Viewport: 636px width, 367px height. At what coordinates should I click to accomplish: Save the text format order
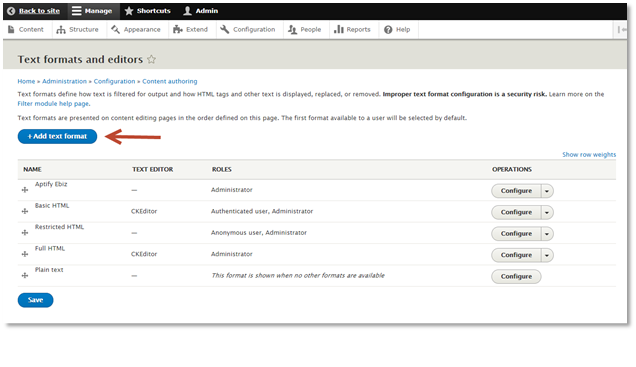(35, 300)
